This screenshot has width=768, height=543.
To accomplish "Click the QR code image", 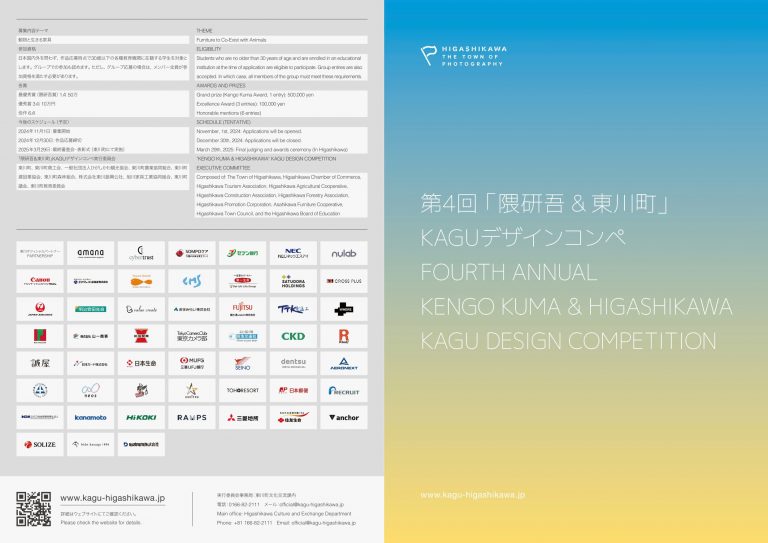I will point(34,509).
